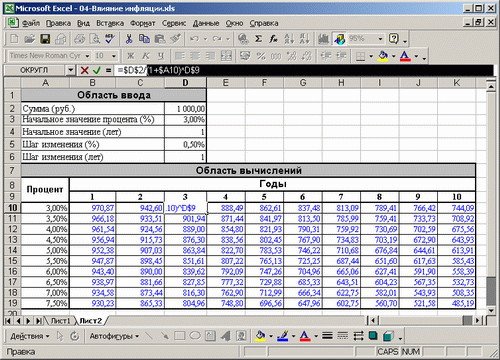Toggle Italic (К) formatting

(x=146, y=56)
